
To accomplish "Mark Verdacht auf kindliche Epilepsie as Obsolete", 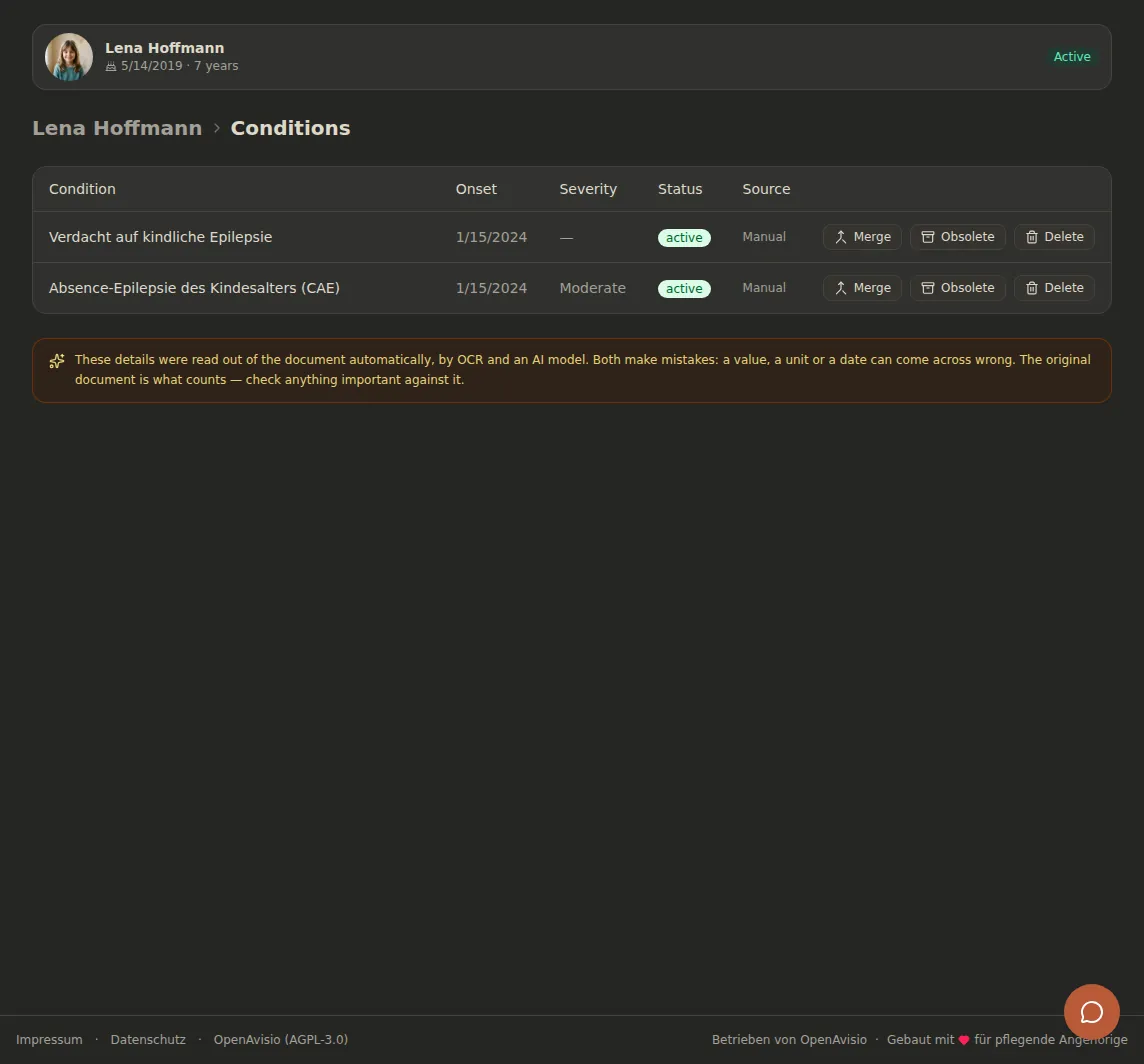I will 957,237.
